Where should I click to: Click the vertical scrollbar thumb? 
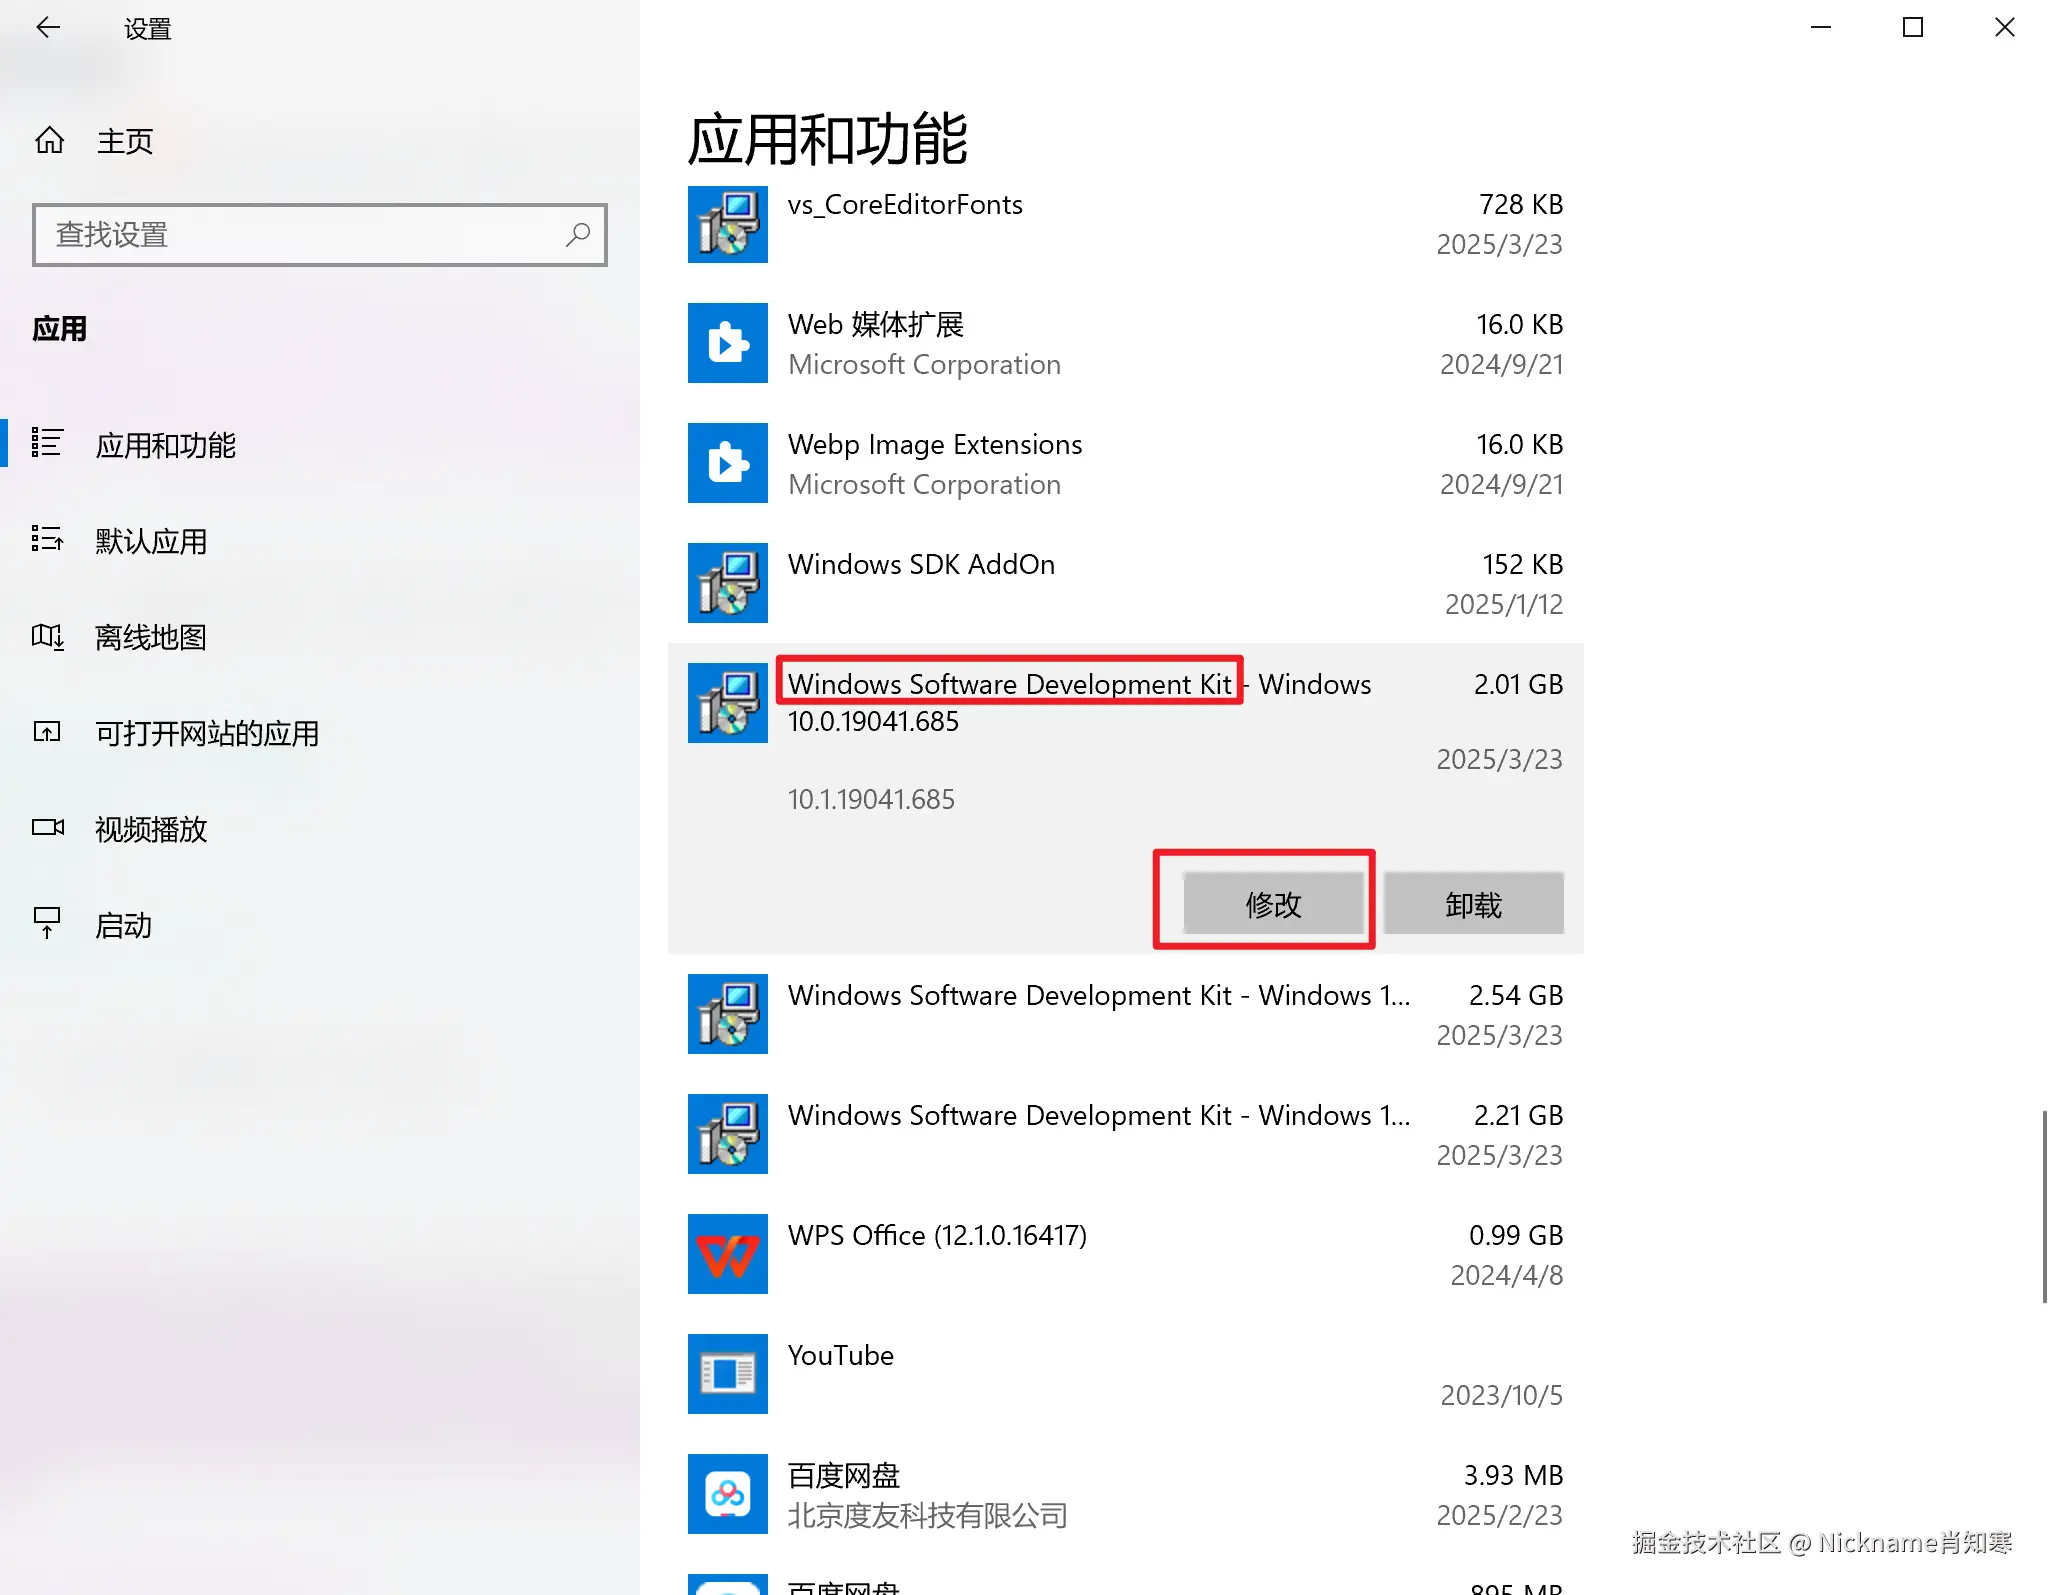2045,1206
